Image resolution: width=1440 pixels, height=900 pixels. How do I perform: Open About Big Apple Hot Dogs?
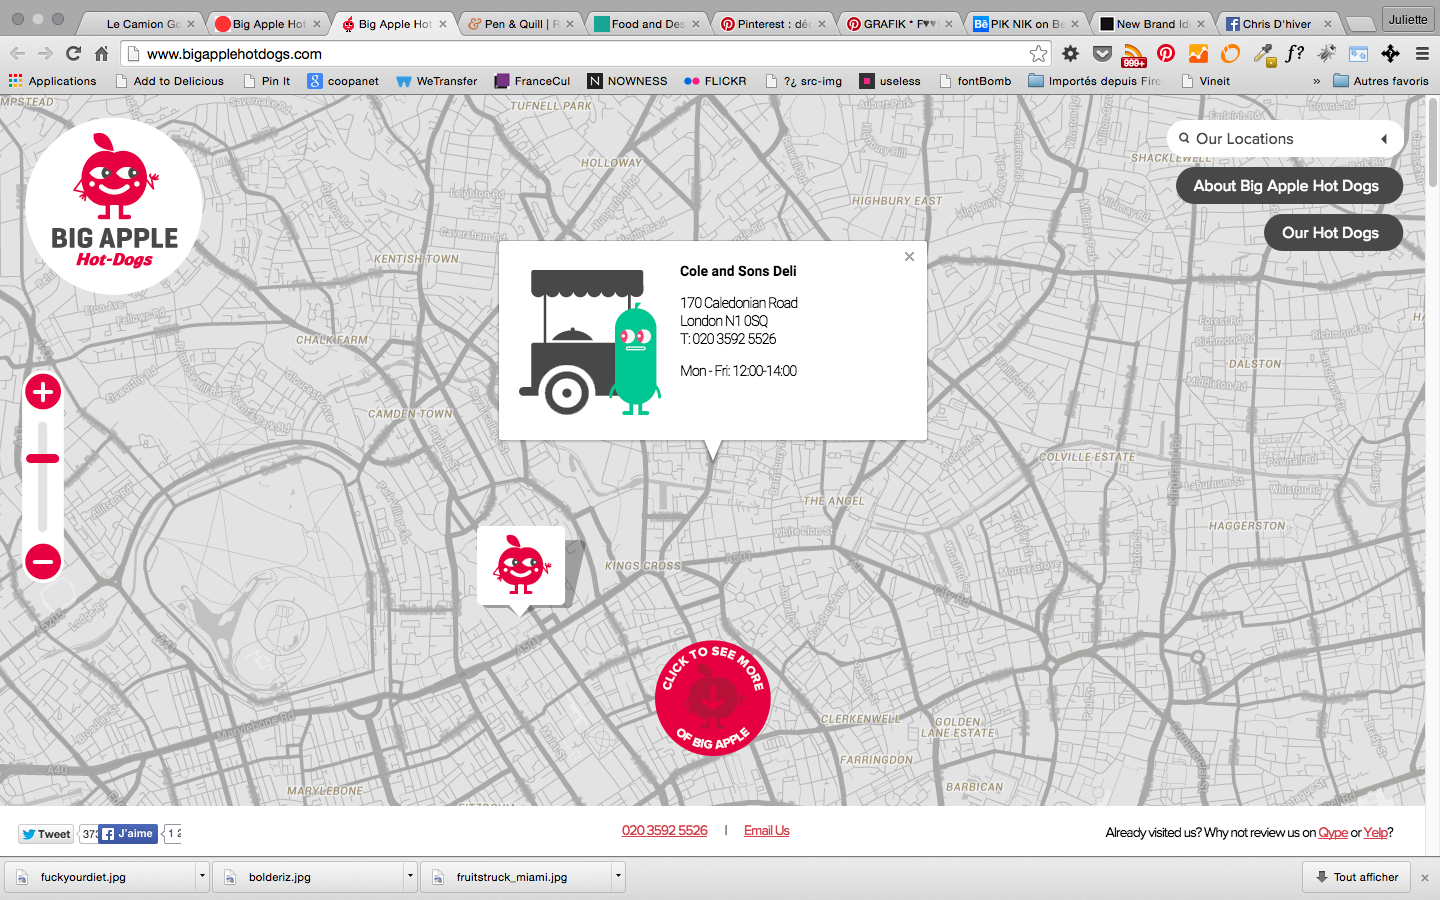click(1289, 186)
